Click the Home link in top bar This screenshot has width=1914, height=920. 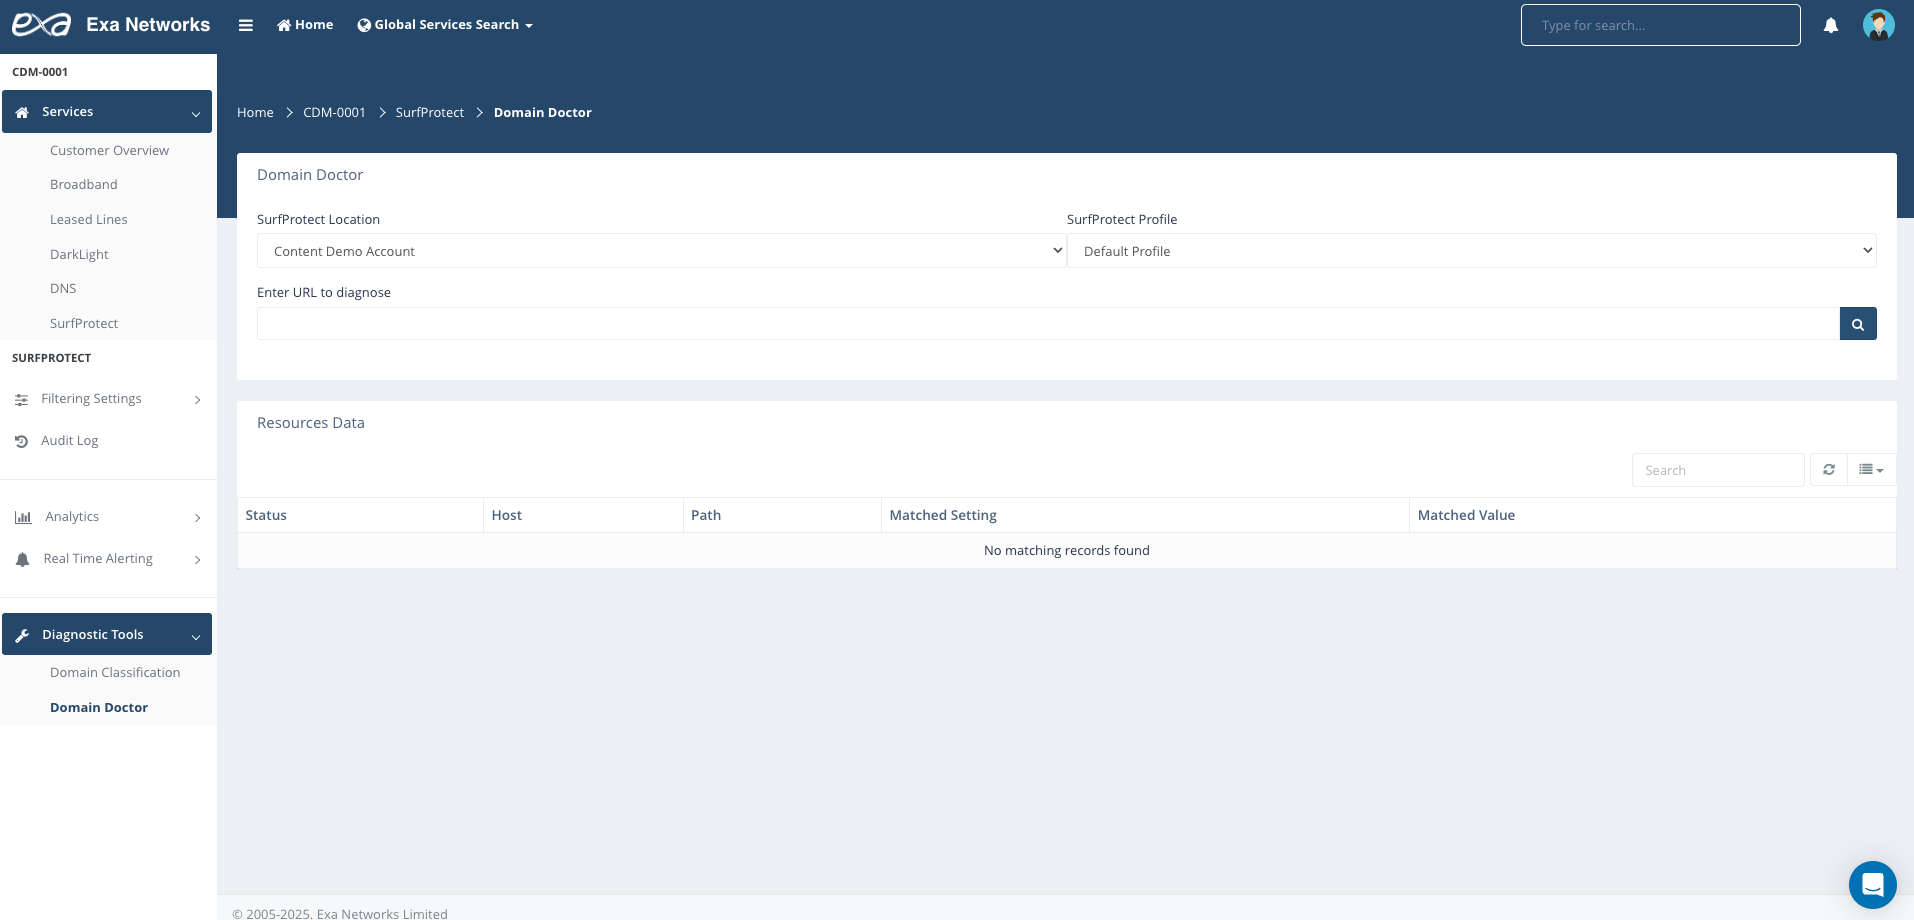coord(305,25)
